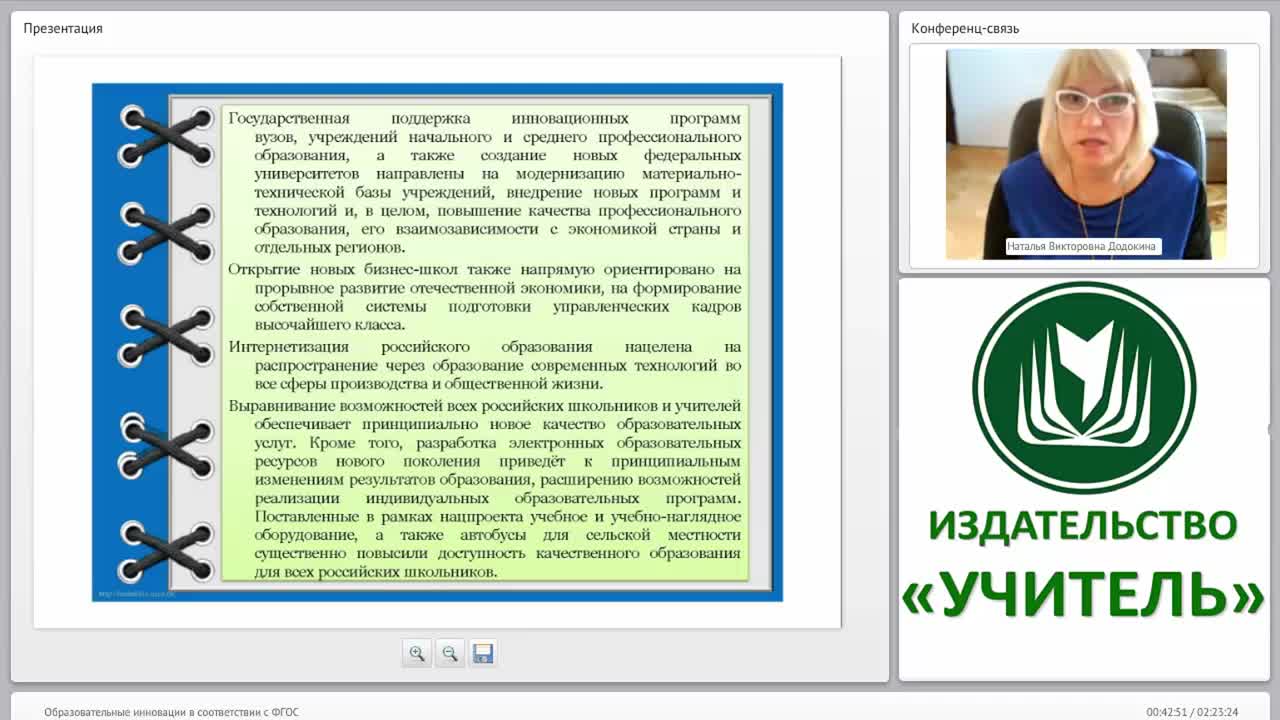Click the slide paragraph starting Выравнивание возможностей

tap(485, 489)
